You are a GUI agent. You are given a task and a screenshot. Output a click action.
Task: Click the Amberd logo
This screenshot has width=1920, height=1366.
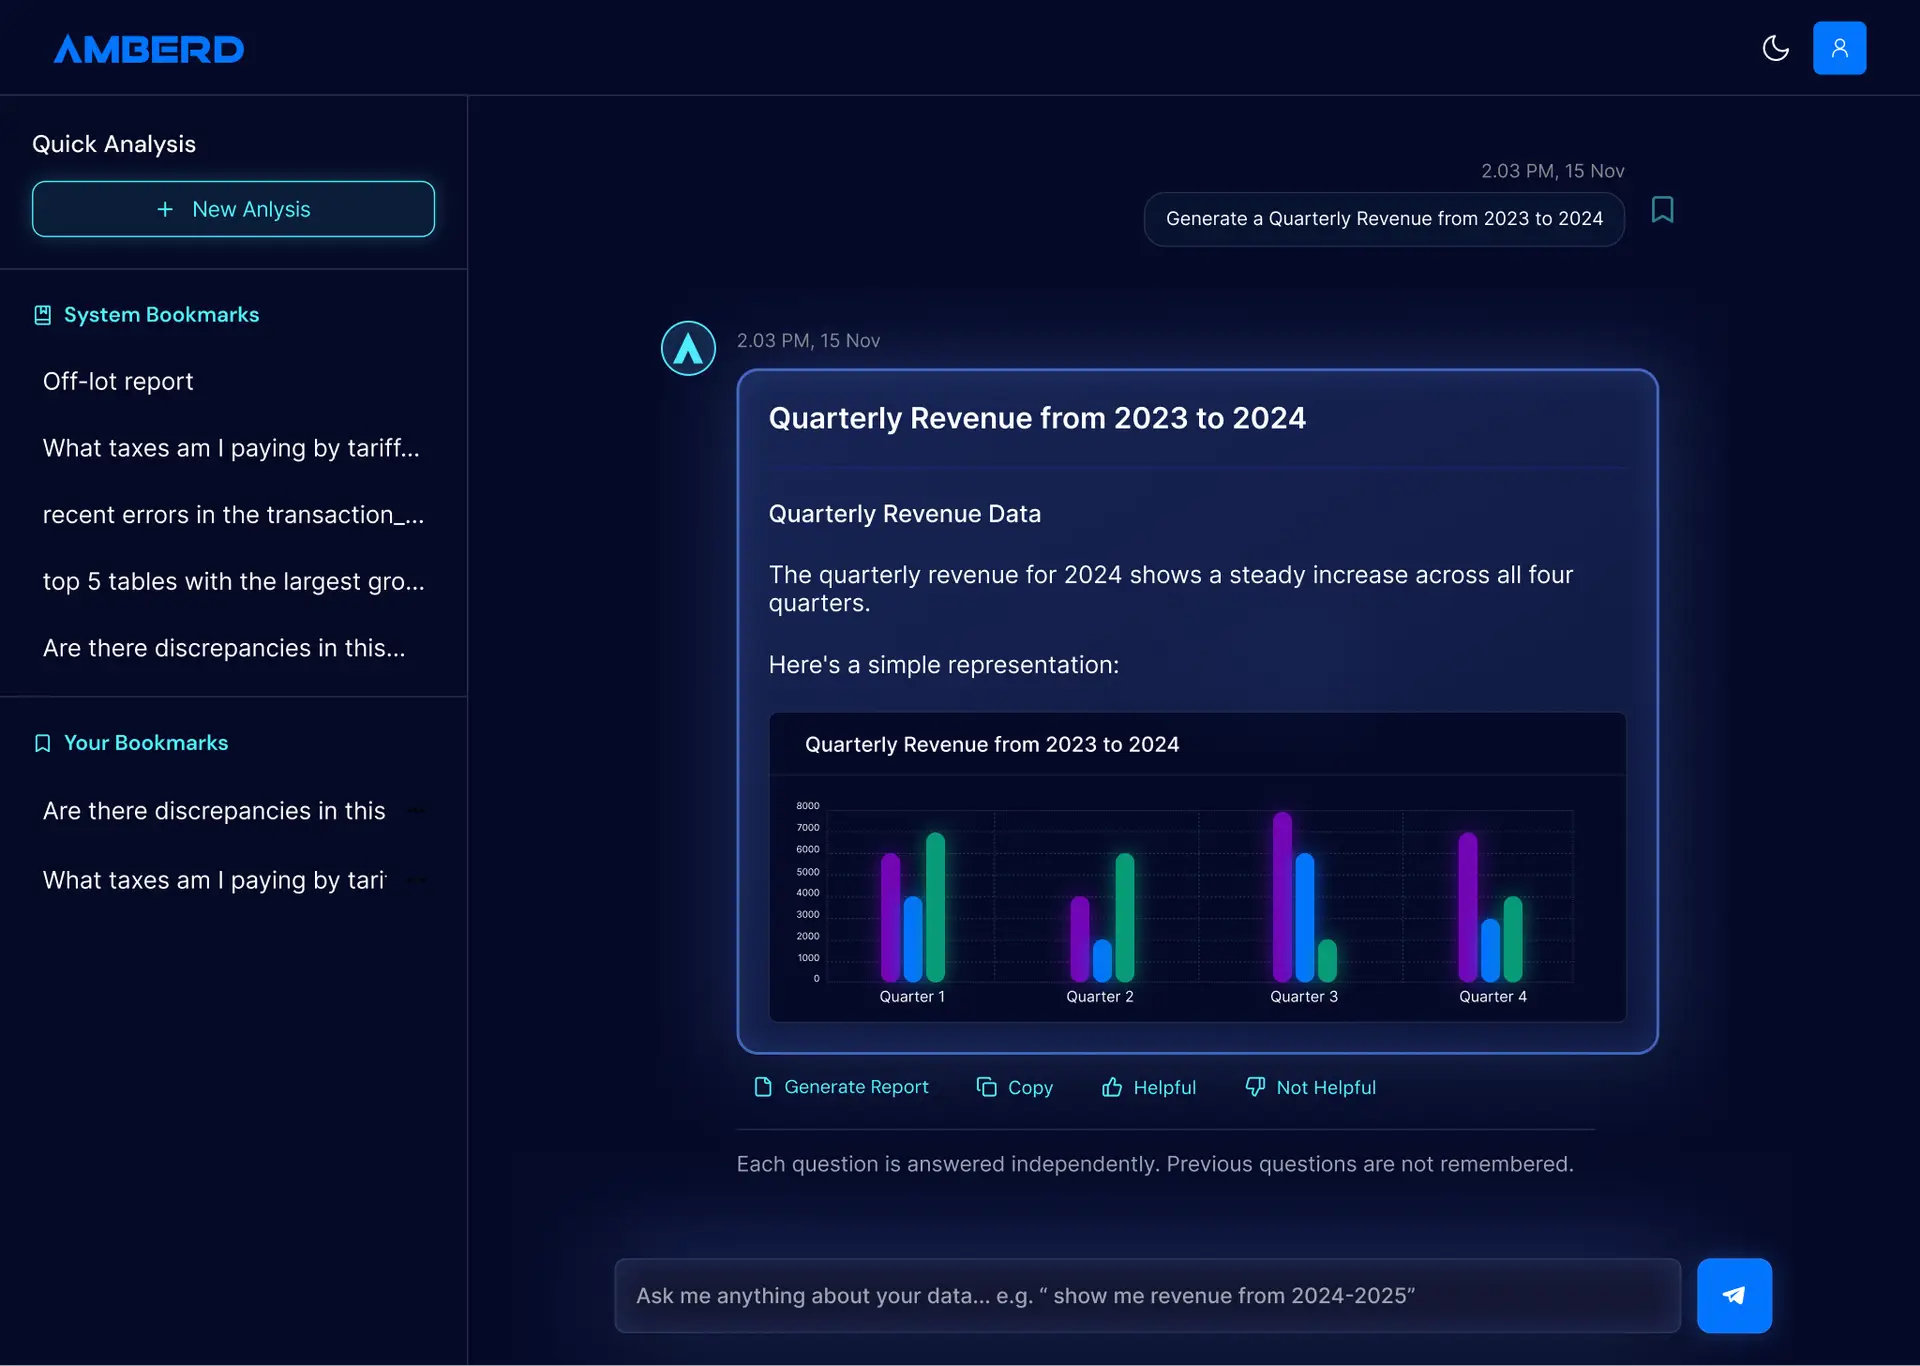[x=149, y=49]
